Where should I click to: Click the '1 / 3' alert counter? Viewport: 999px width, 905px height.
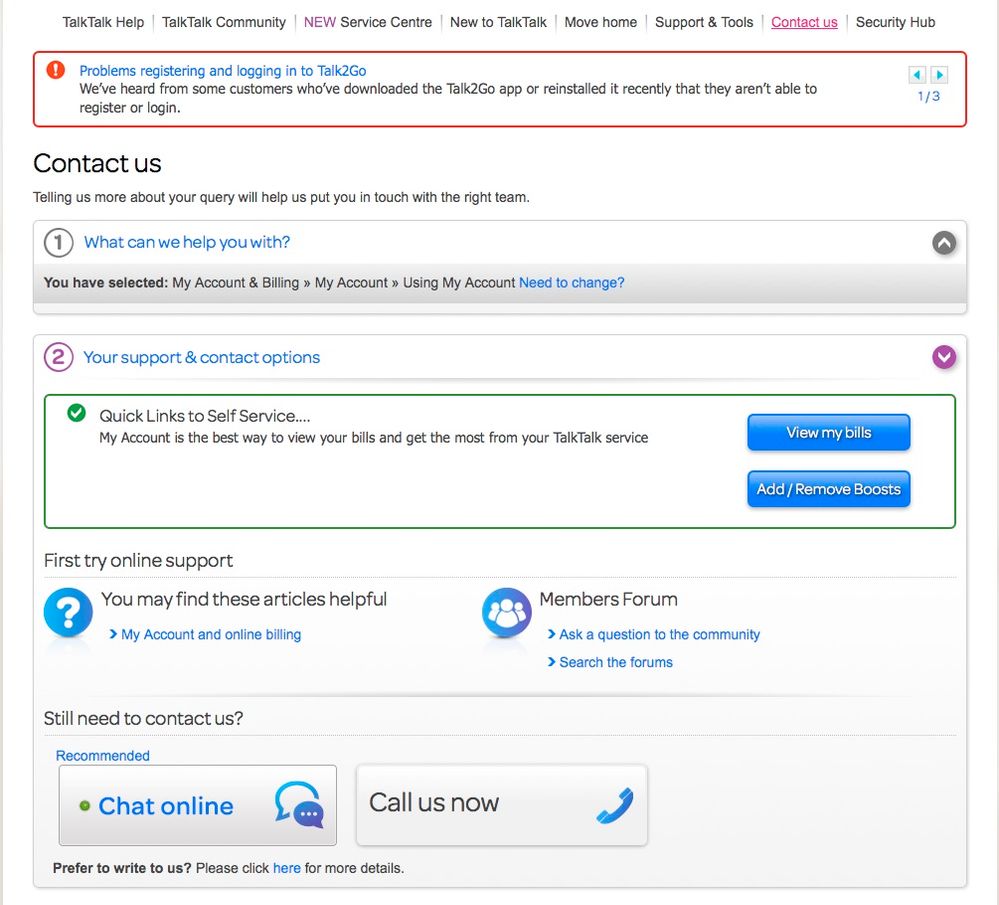(928, 96)
